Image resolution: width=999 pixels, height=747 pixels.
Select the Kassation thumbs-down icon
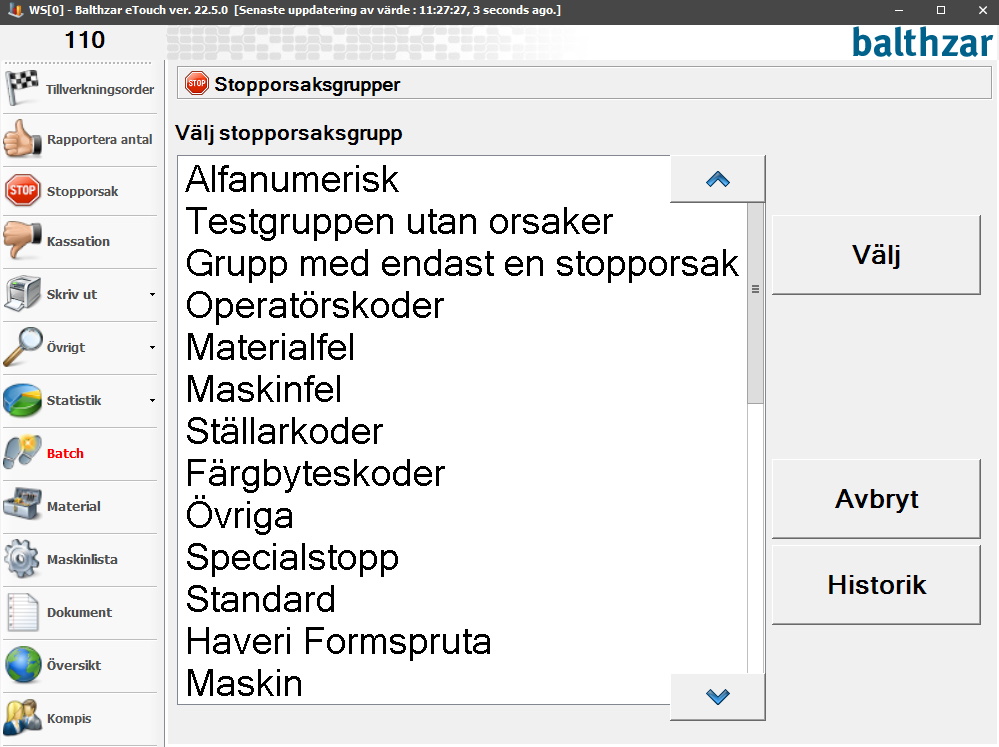coord(22,240)
